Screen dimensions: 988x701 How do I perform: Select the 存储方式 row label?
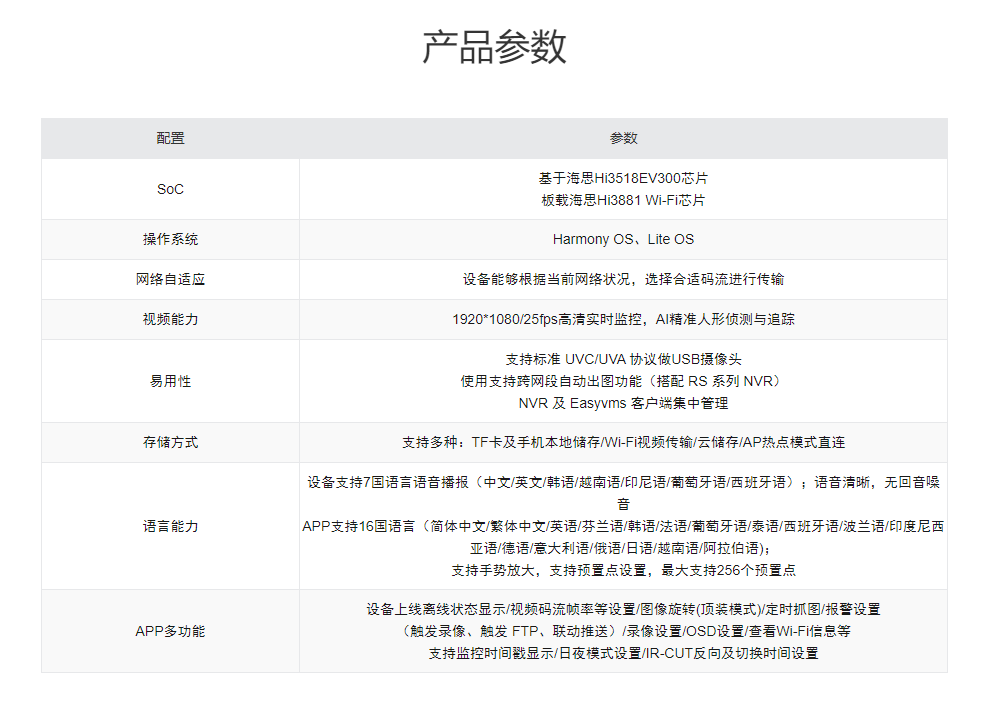click(x=169, y=441)
